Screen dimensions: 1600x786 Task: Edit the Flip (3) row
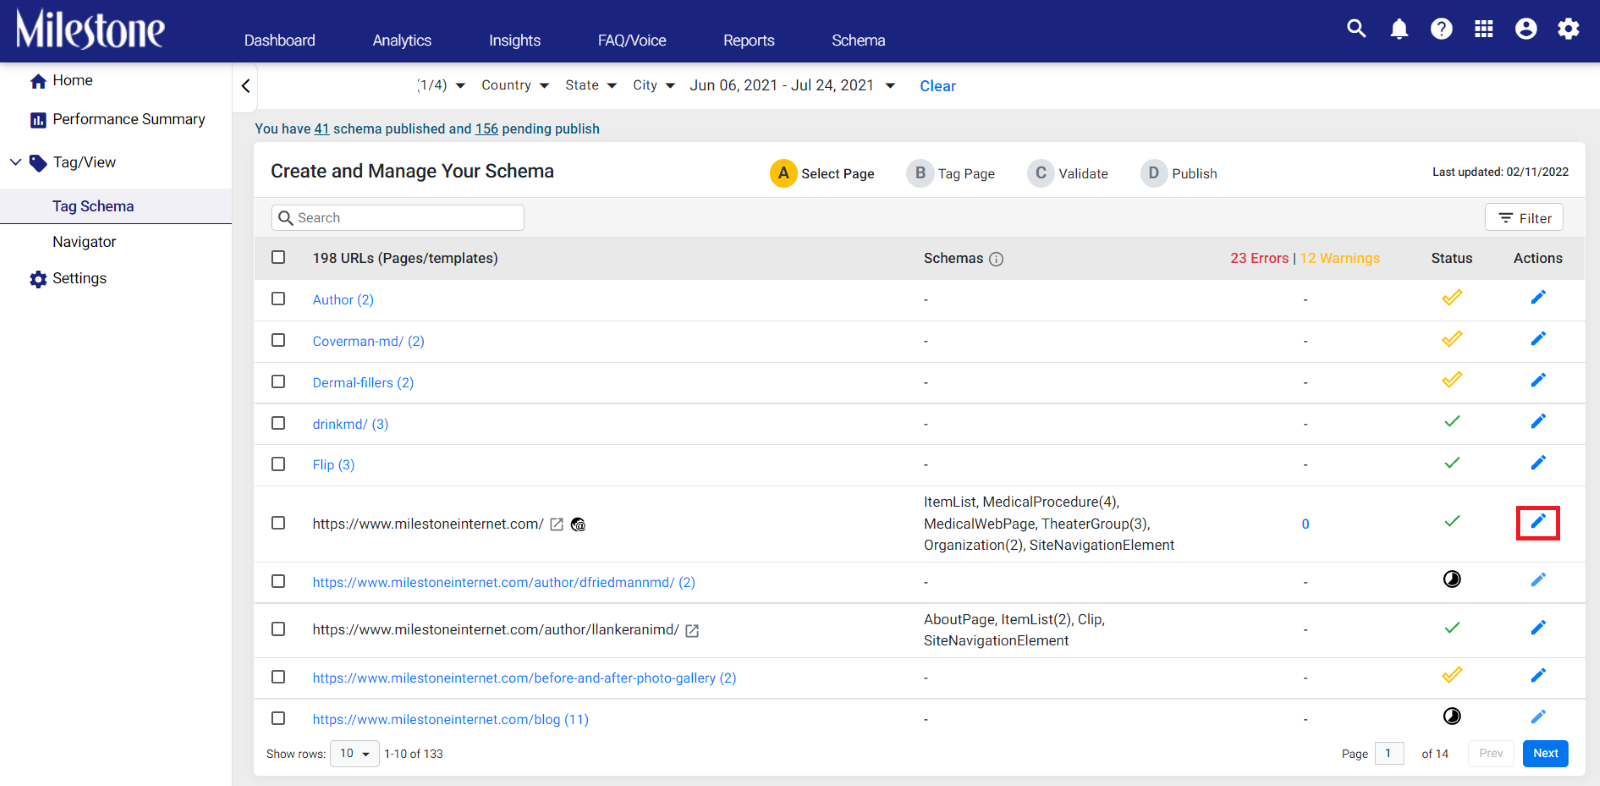(x=1538, y=462)
